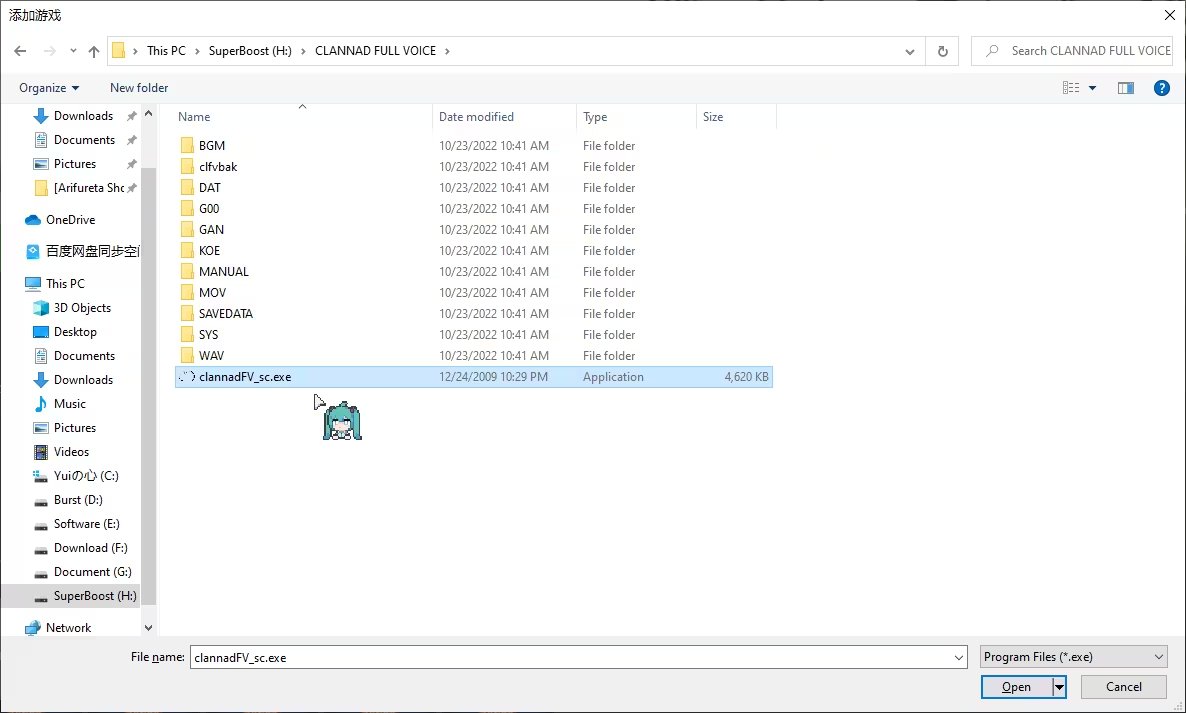Select the Yuiの心 (C:) drive
1186x713 pixels.
[85, 476]
